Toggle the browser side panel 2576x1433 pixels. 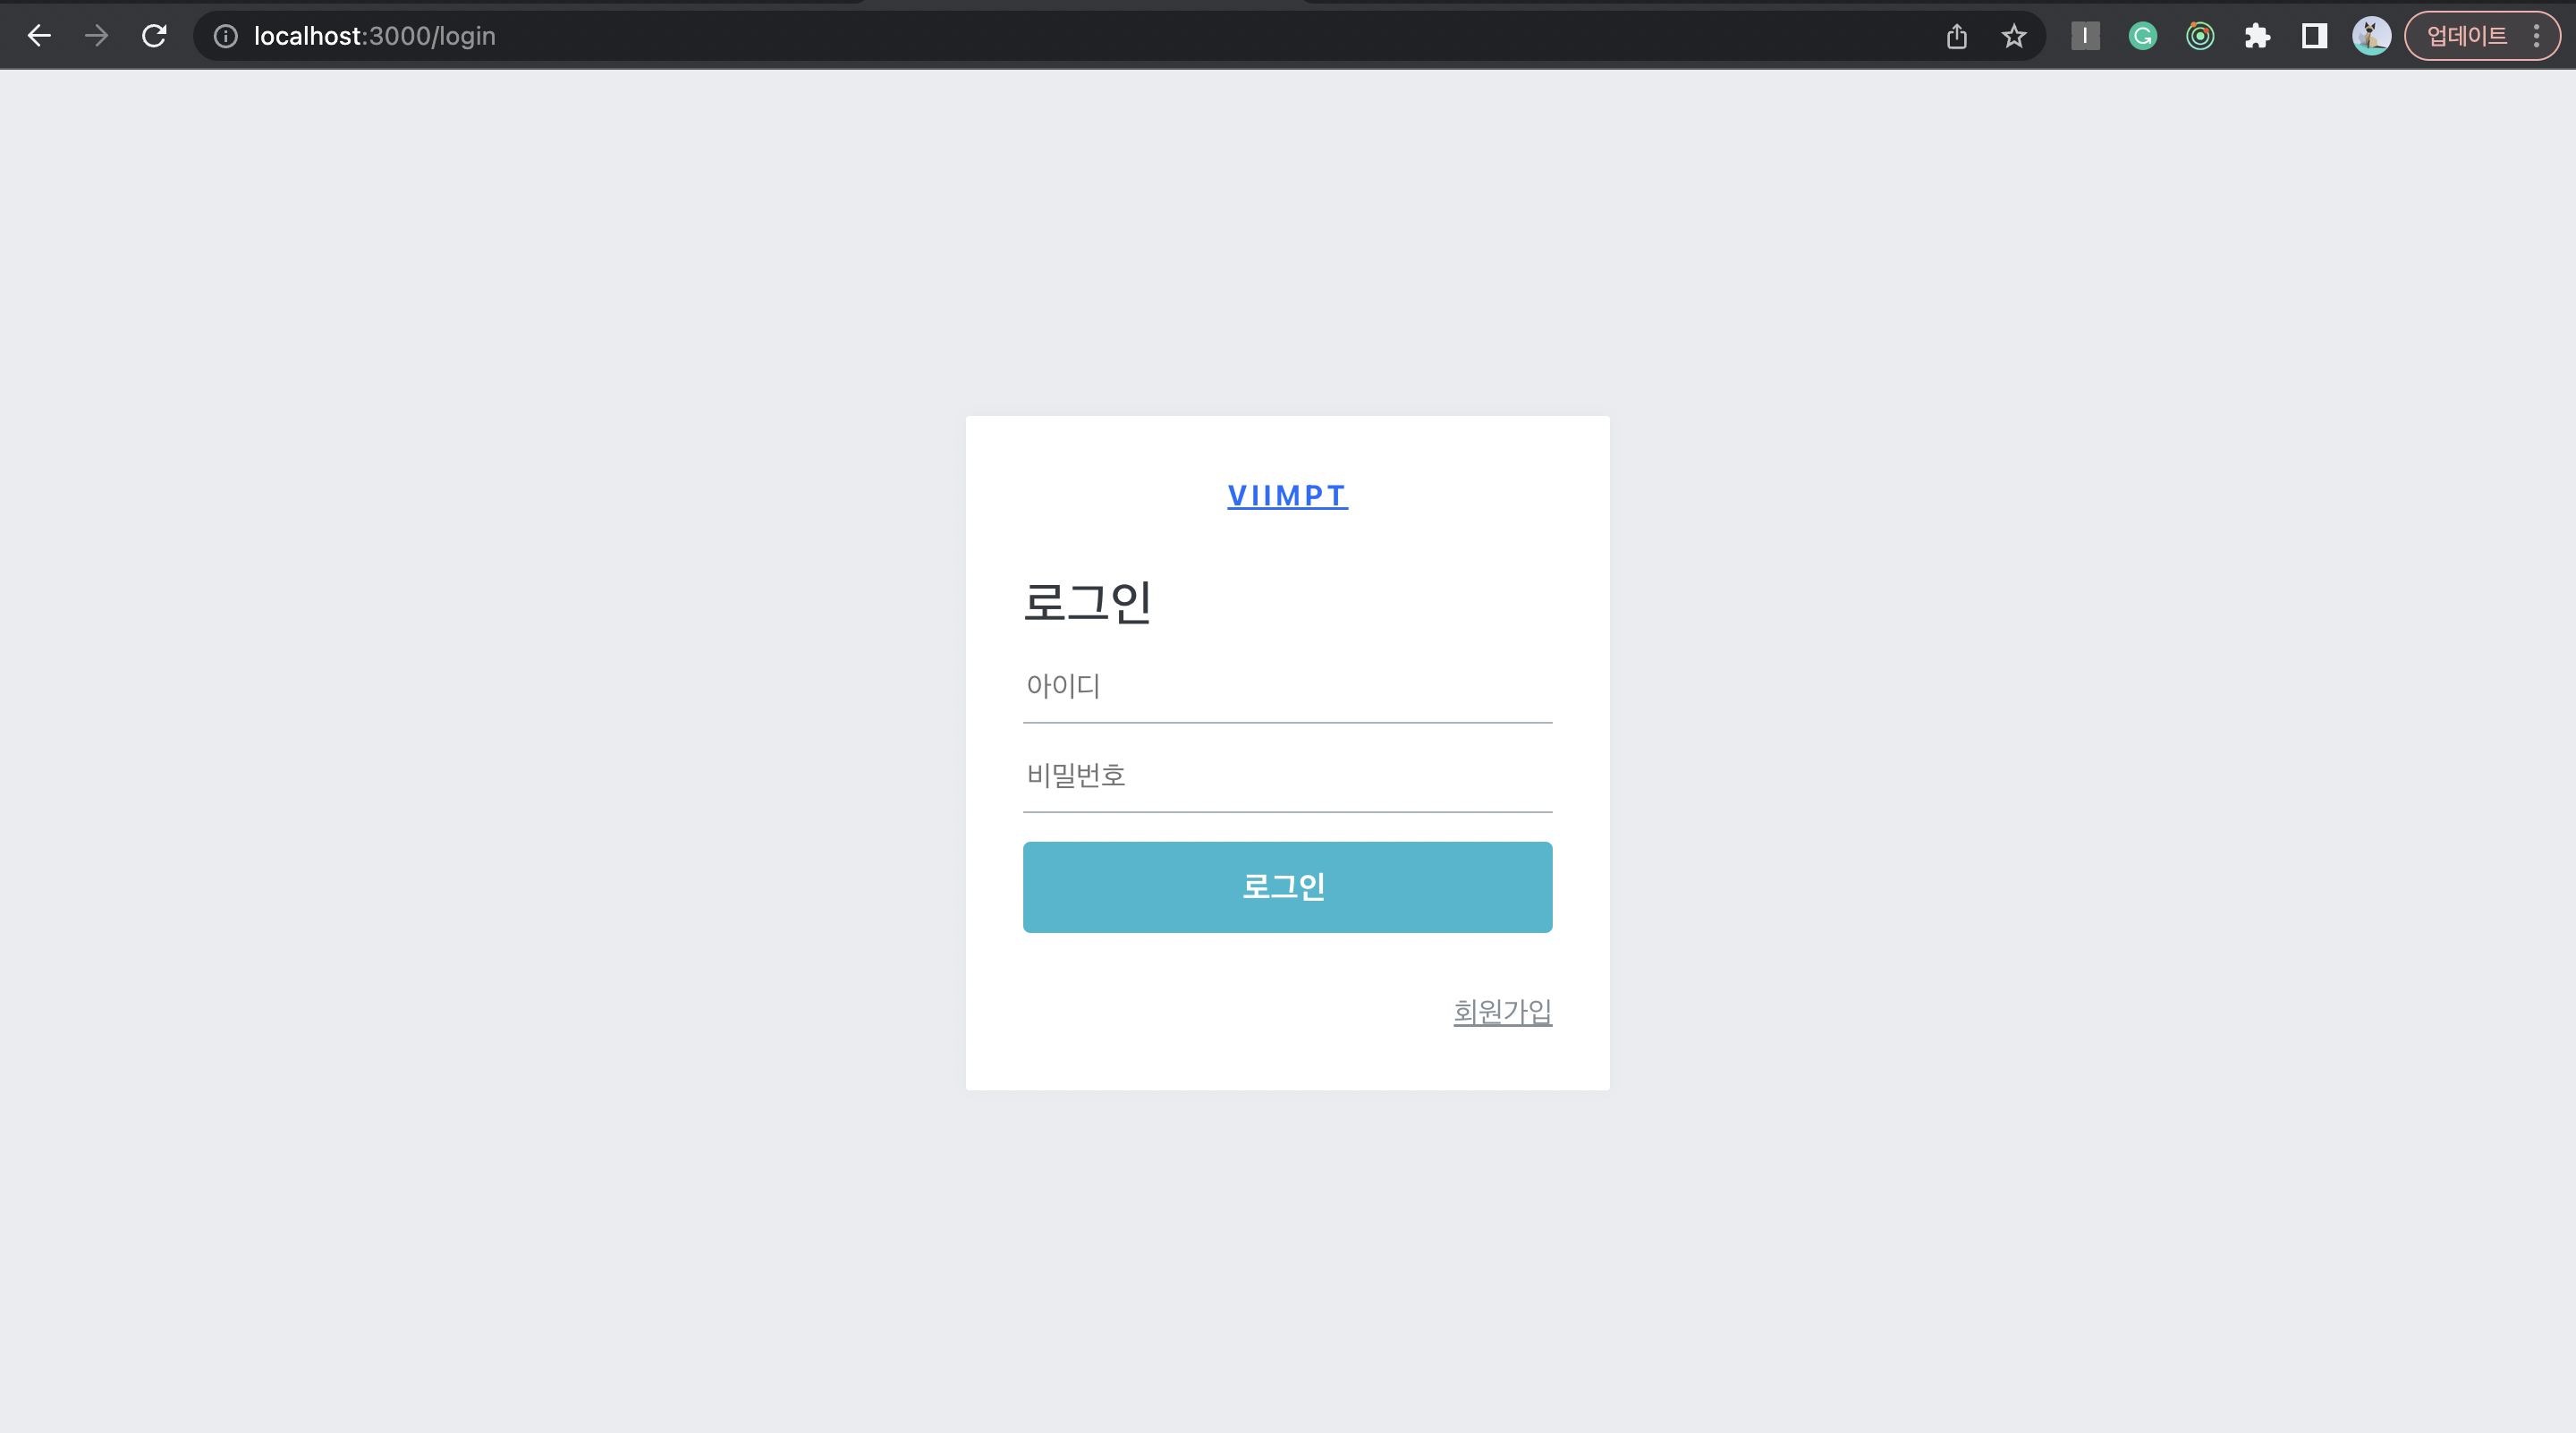click(x=2314, y=36)
